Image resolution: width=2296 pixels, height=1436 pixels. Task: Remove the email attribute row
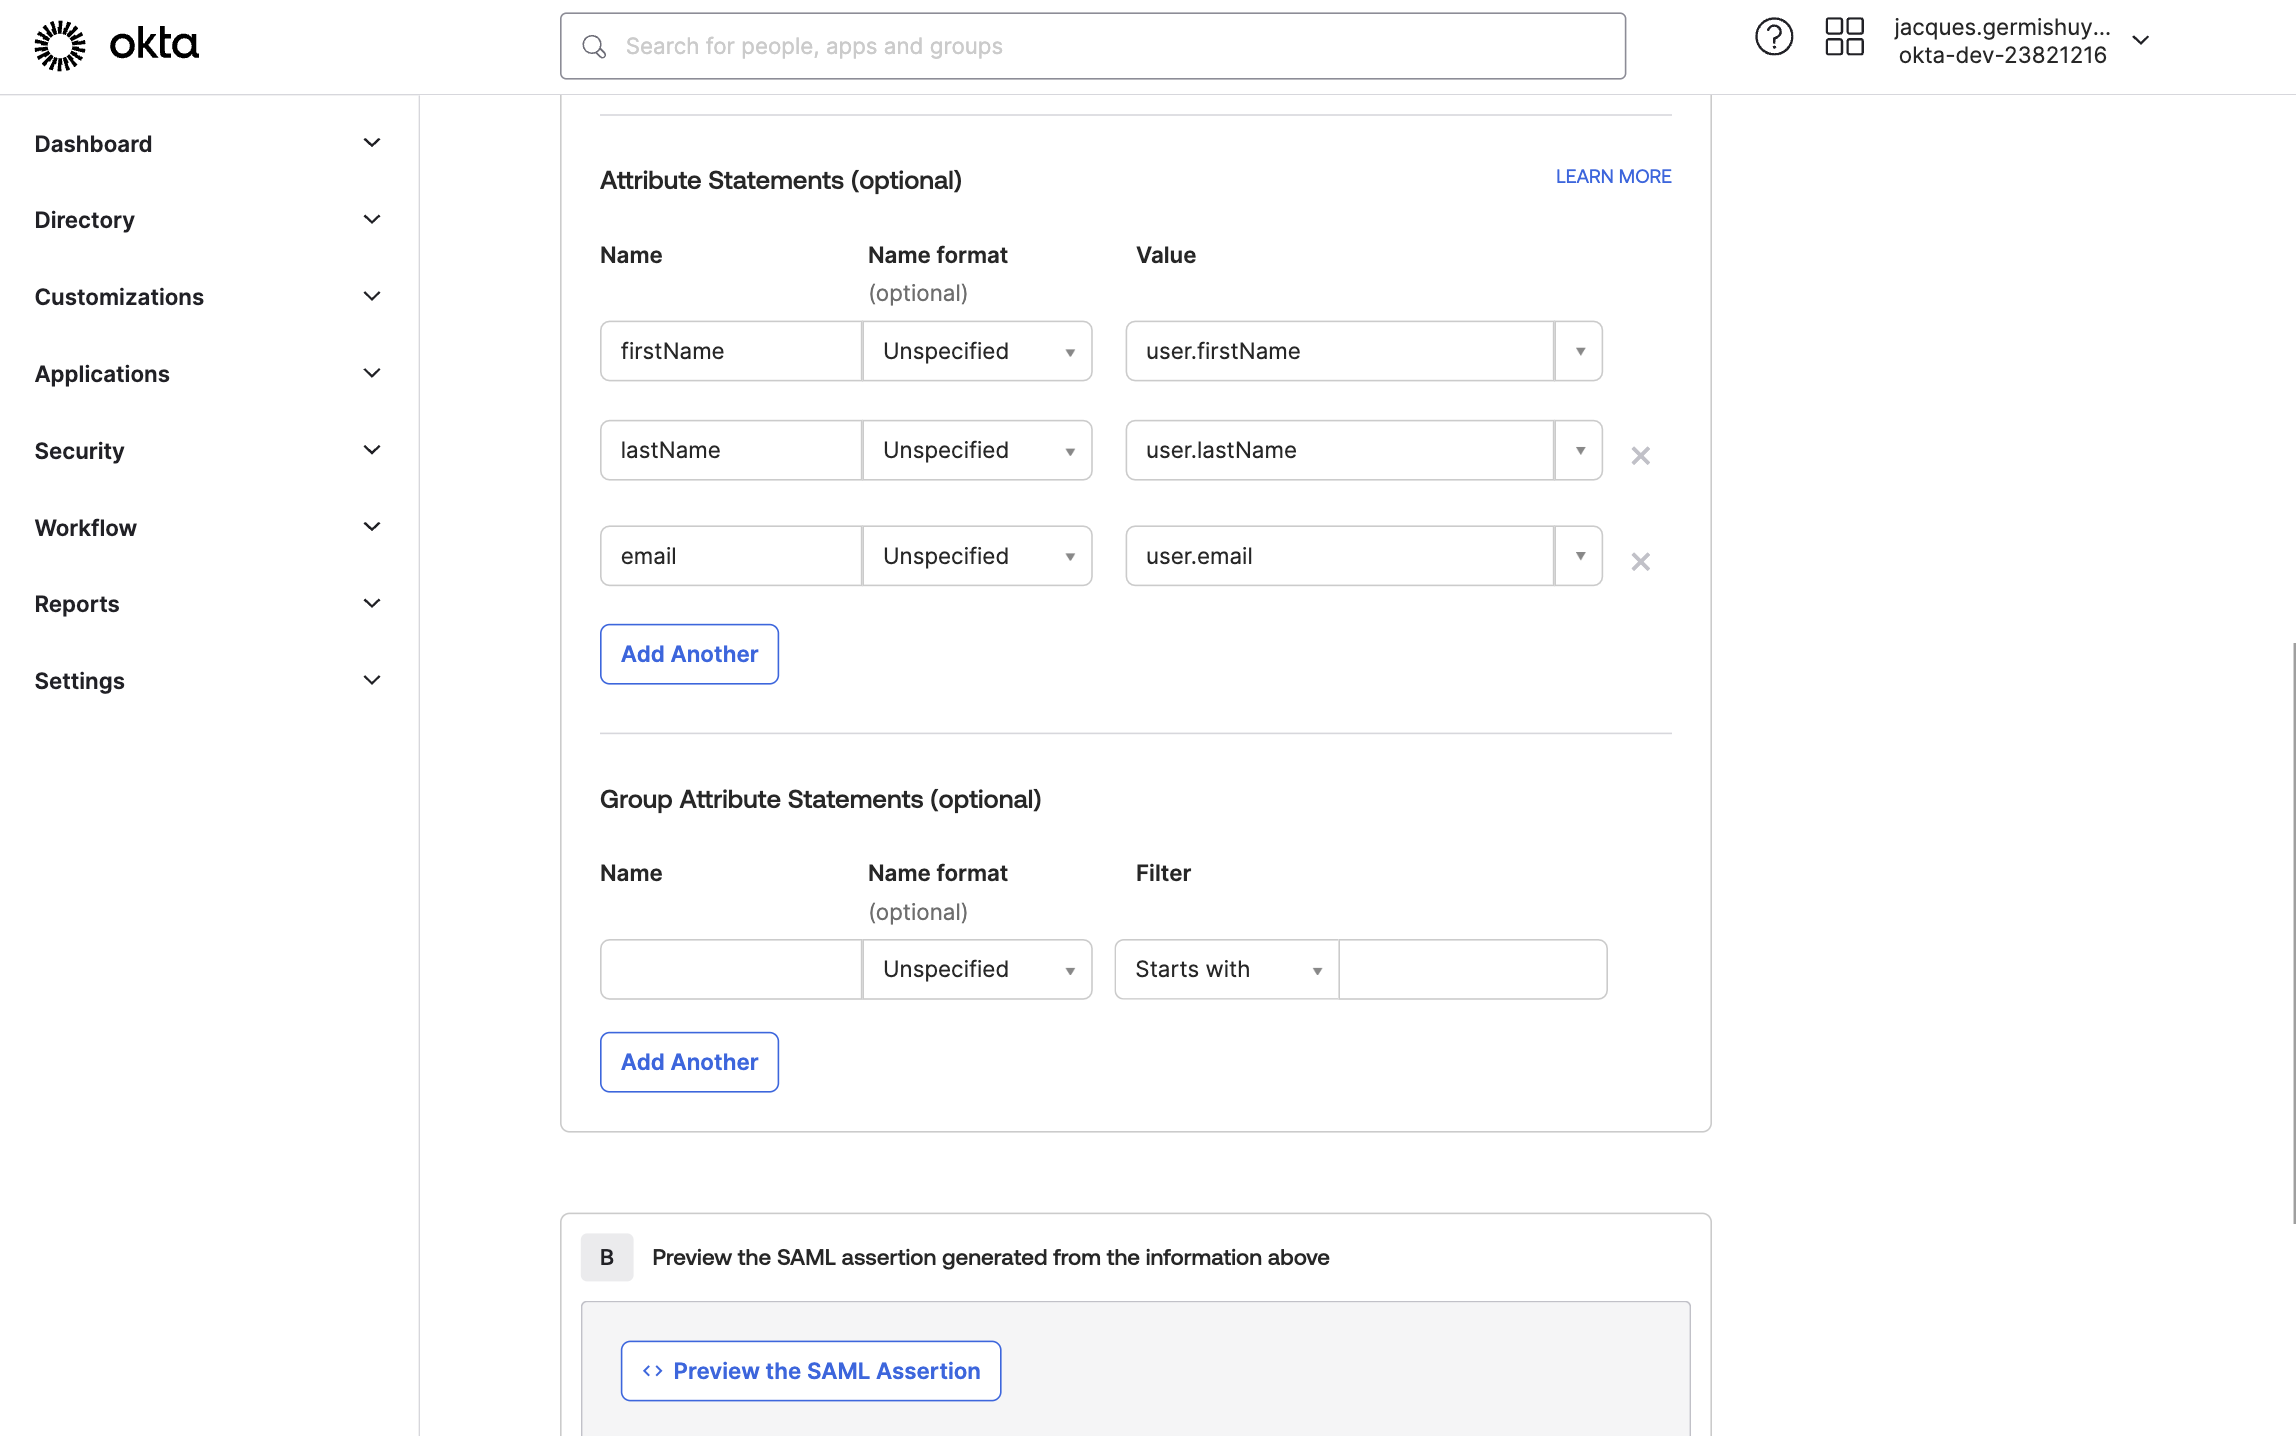[x=1640, y=562]
